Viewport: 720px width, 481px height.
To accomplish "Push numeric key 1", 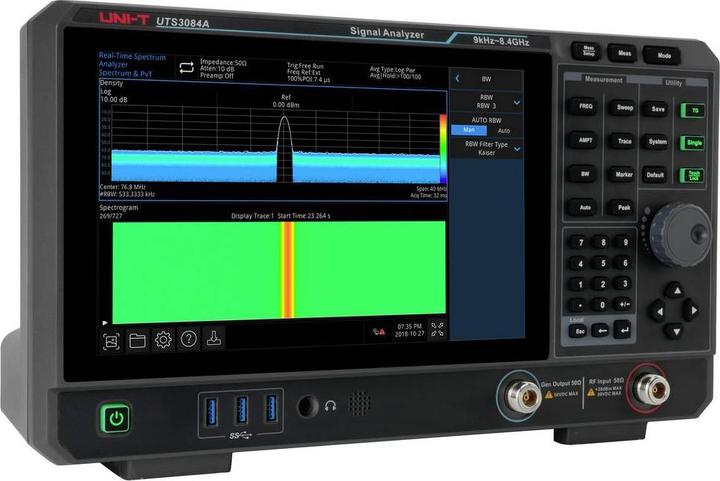I will click(x=580, y=285).
